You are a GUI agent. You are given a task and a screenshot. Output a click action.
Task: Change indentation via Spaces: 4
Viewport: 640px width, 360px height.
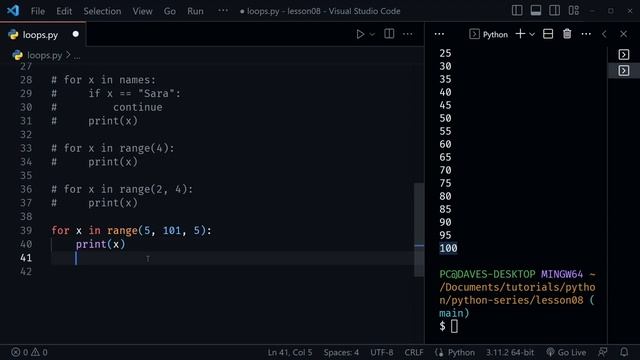click(x=341, y=352)
